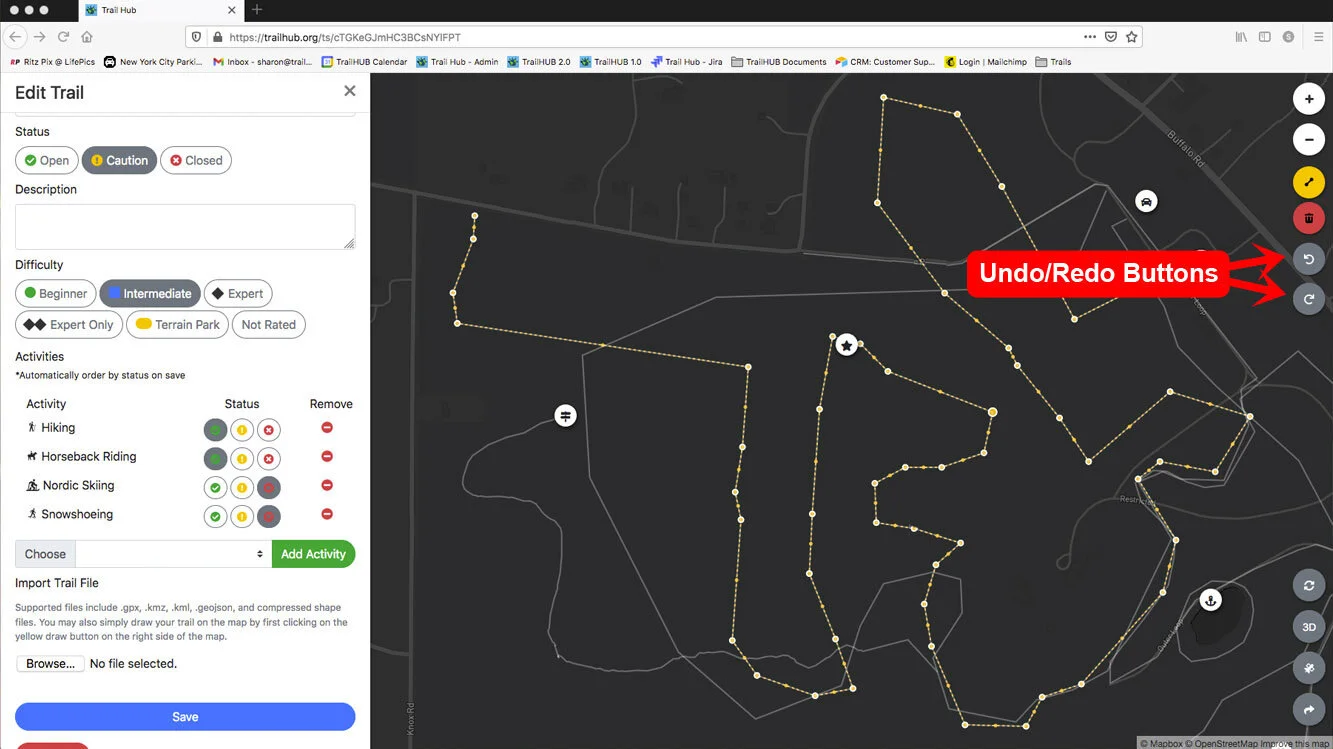Remove the Horseback Riding activity
The image size is (1333, 749).
[x=327, y=457]
